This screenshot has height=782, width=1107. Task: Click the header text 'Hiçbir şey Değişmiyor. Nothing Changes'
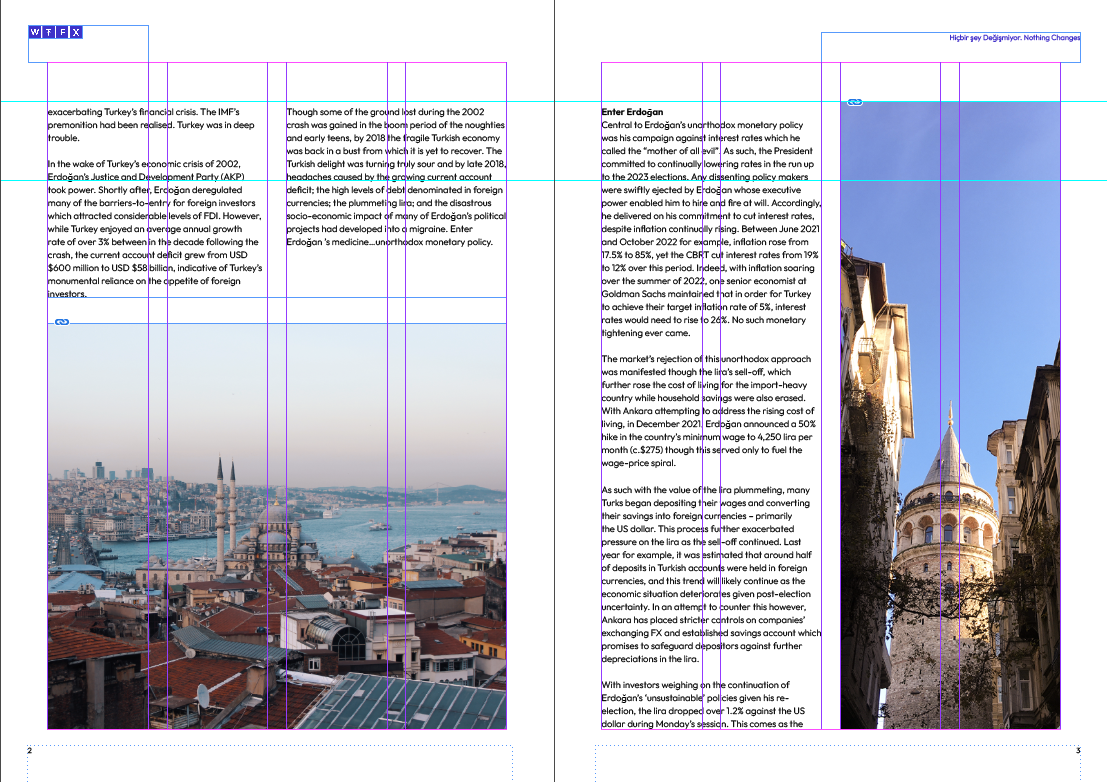[x=1015, y=38]
